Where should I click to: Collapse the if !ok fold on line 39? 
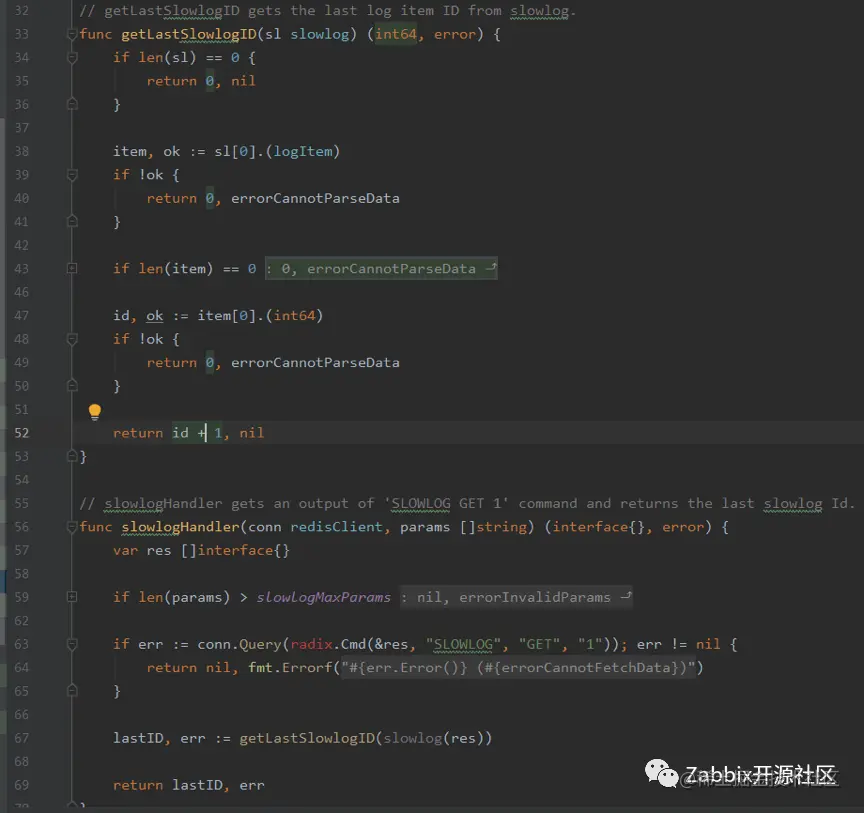pos(72,175)
